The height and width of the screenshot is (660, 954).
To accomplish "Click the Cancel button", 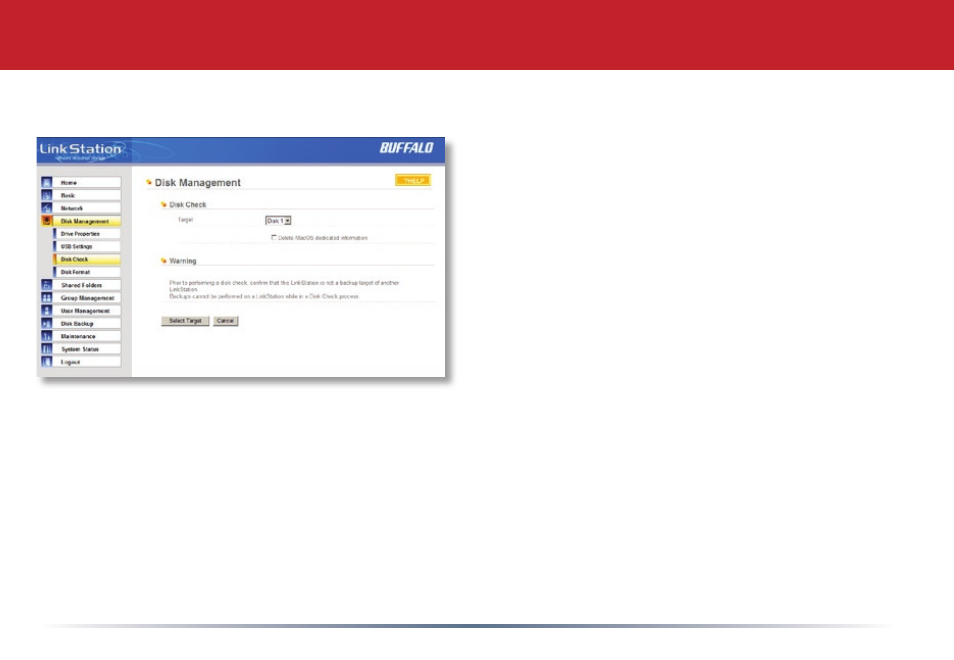I will (226, 321).
